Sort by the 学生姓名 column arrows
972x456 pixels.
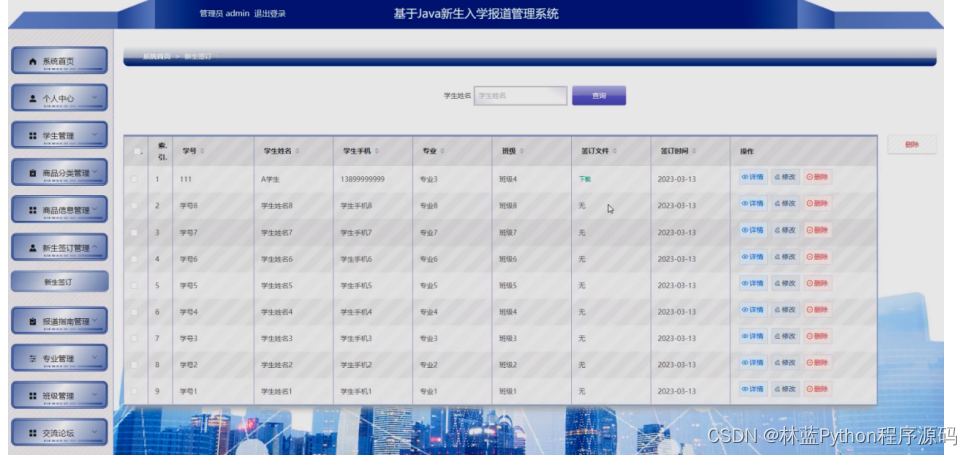[x=297, y=151]
